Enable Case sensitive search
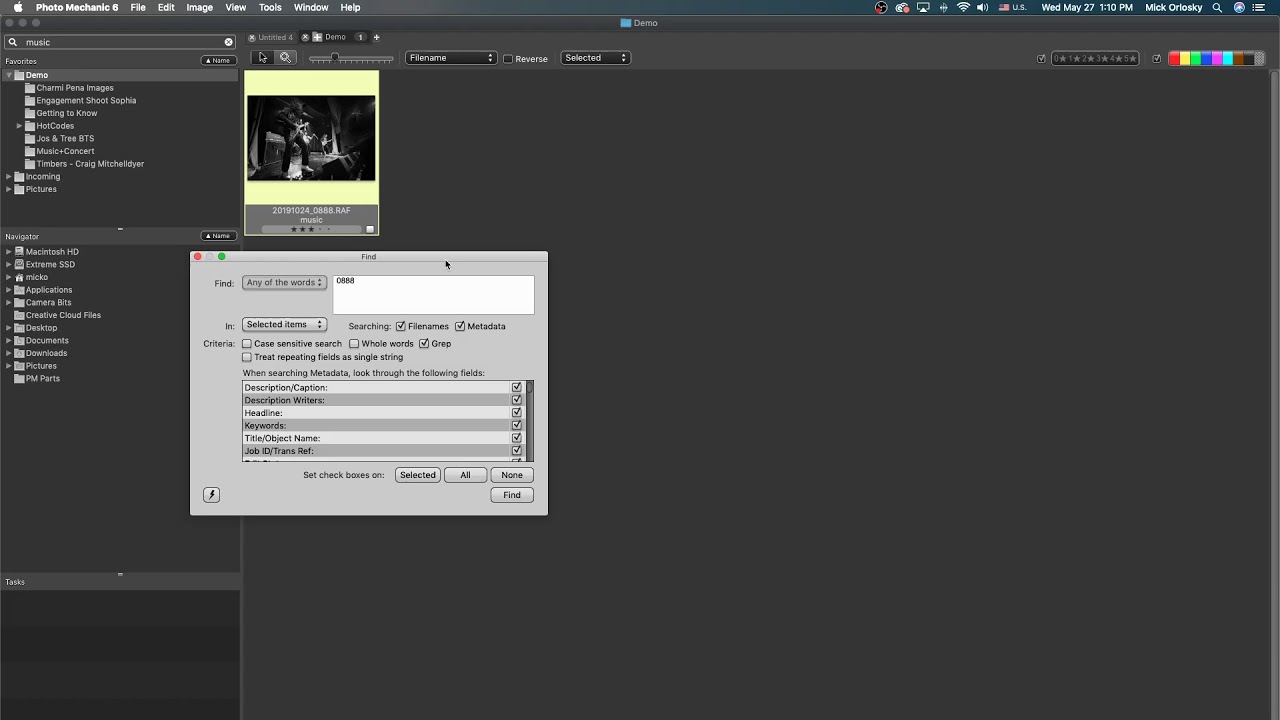The image size is (1280, 720). point(247,343)
